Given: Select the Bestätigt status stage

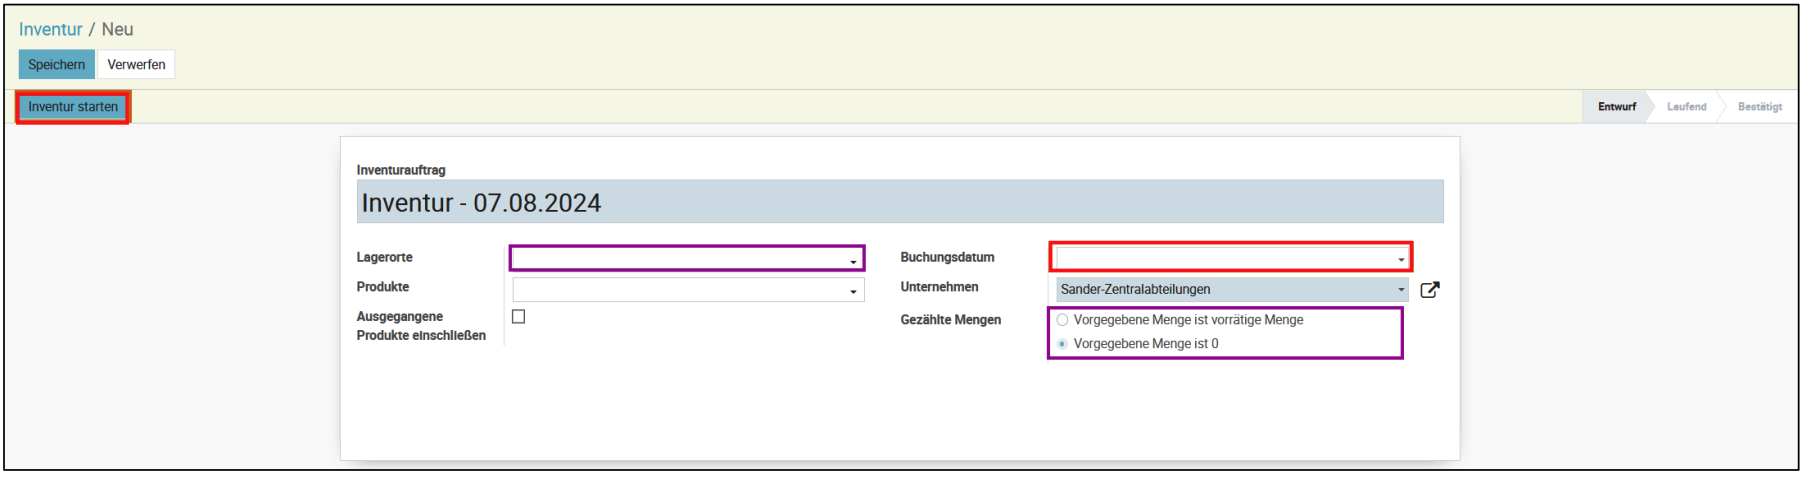Looking at the screenshot, I should click(x=1759, y=107).
